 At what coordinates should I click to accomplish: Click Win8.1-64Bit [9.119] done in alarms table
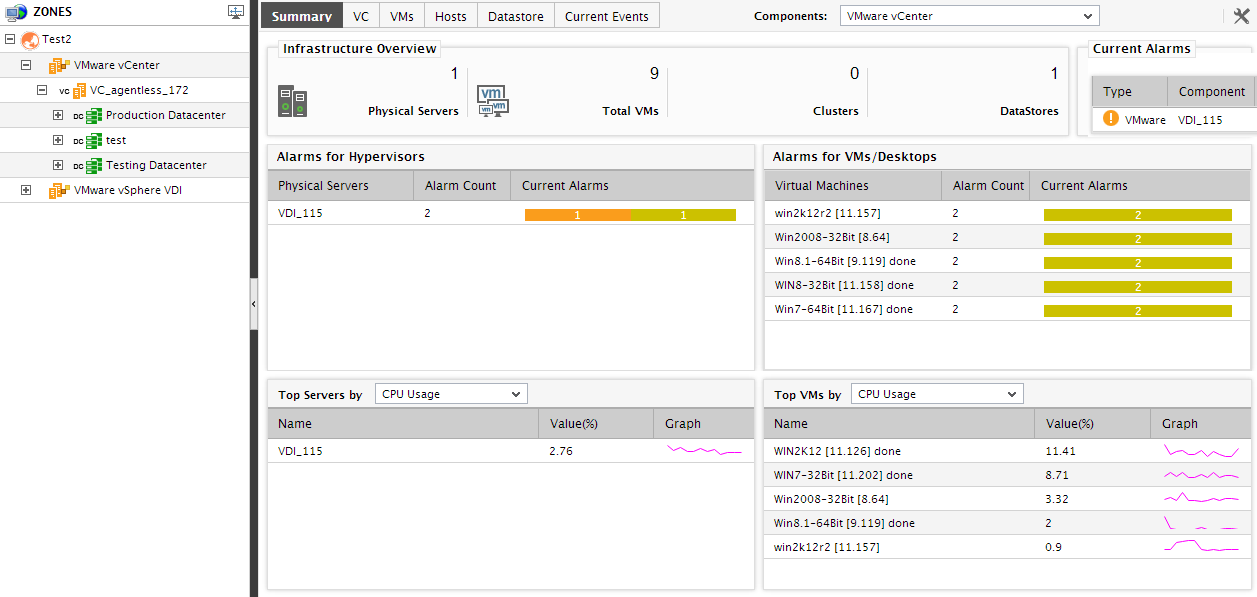[x=845, y=261]
